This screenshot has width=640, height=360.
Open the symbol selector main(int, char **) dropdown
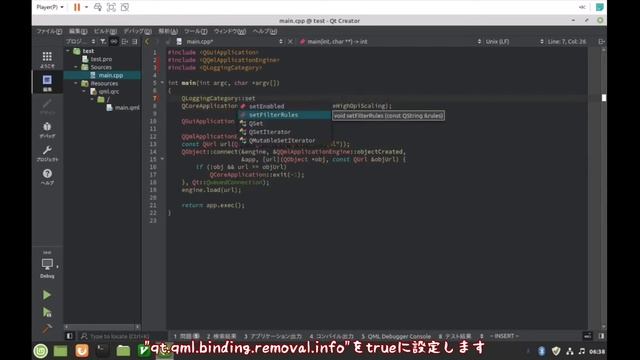pyautogui.click(x=390, y=41)
